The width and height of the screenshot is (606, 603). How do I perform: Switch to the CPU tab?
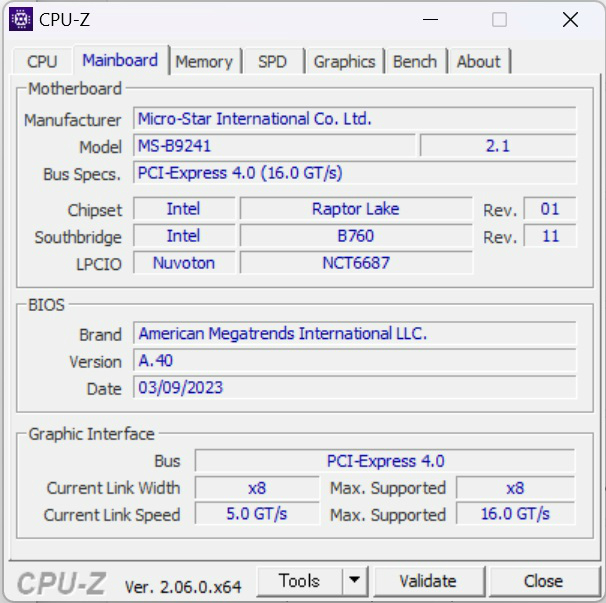42,61
